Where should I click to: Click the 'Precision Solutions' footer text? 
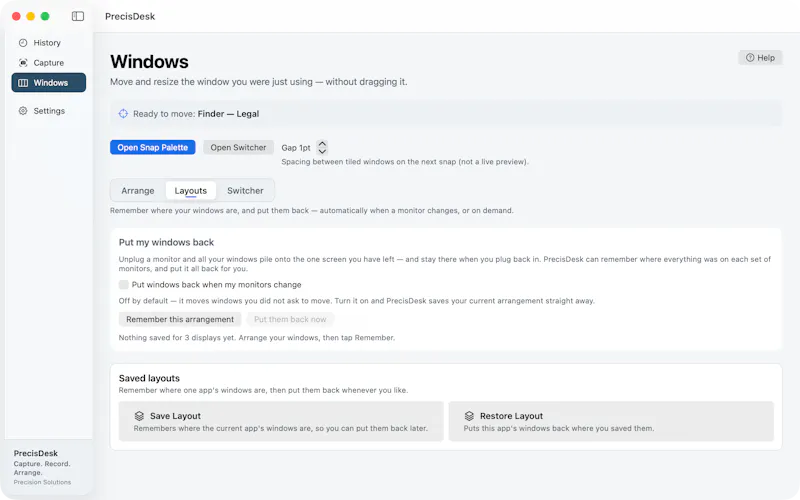coord(42,482)
